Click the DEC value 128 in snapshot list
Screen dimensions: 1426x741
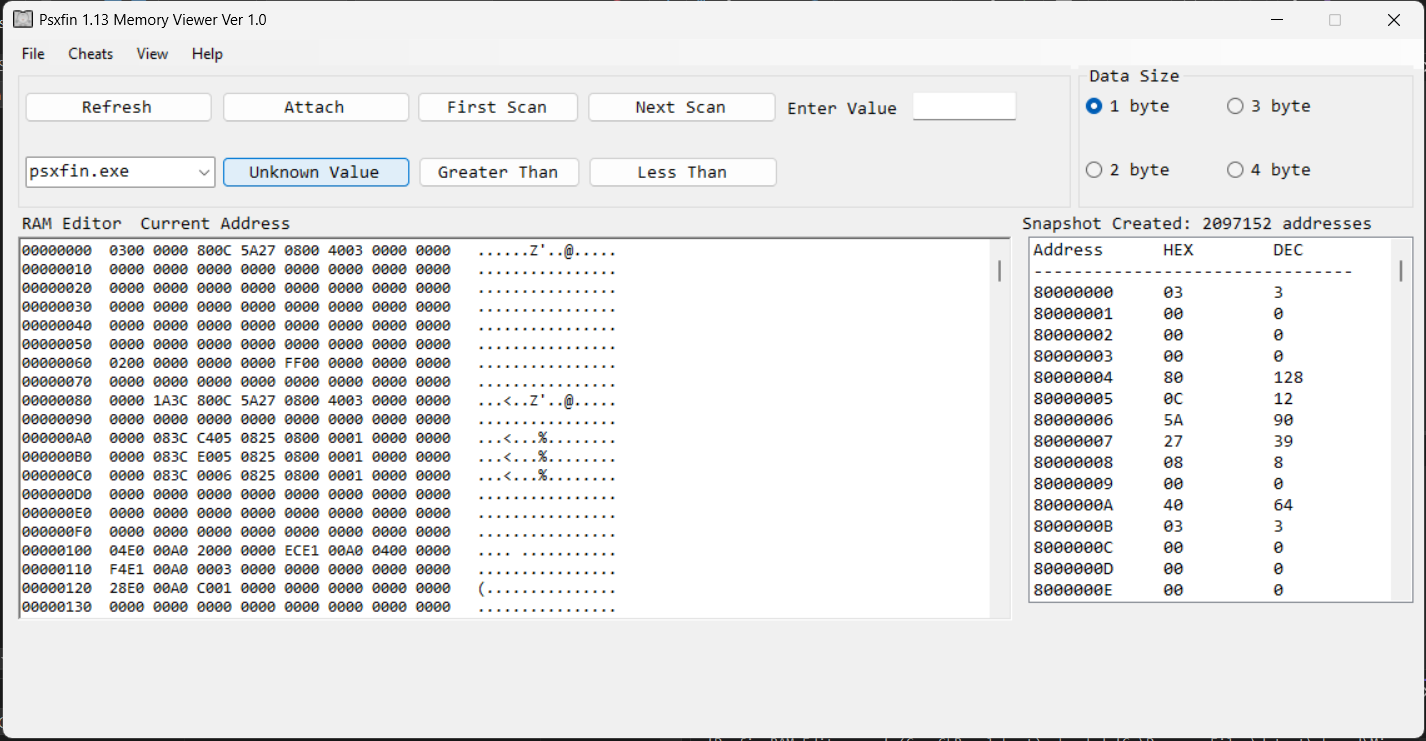click(1288, 378)
